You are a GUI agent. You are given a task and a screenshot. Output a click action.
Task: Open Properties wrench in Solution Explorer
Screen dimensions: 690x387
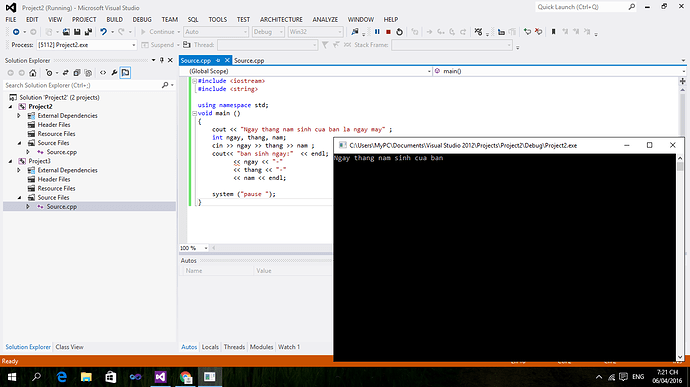click(x=114, y=73)
